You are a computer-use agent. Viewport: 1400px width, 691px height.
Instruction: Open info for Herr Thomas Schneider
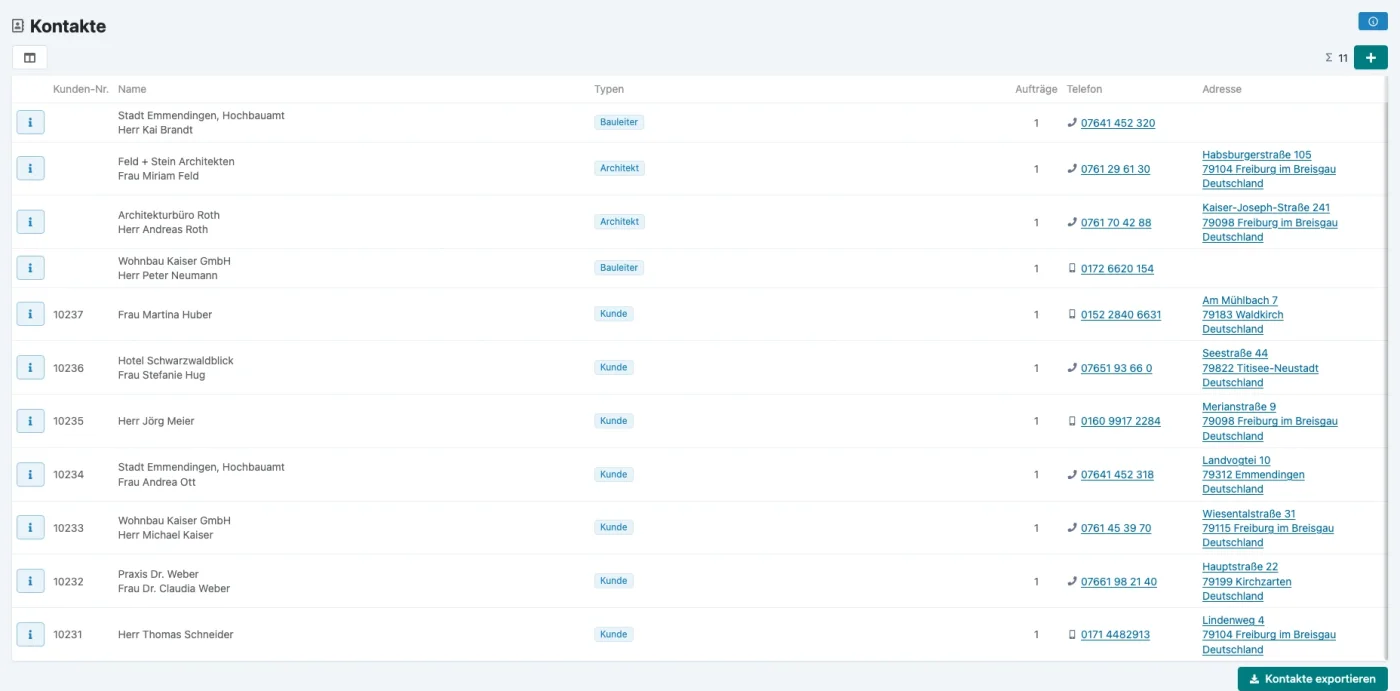pos(30,634)
